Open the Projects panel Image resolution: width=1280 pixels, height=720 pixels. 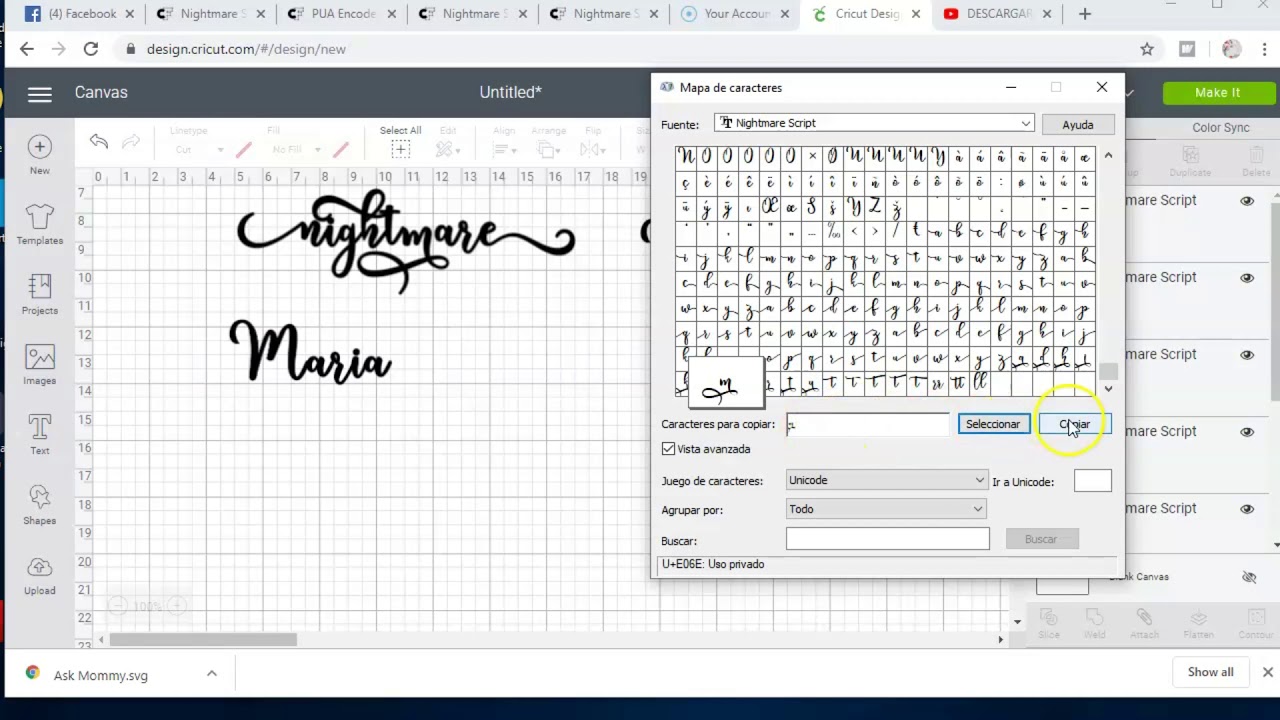(39, 286)
